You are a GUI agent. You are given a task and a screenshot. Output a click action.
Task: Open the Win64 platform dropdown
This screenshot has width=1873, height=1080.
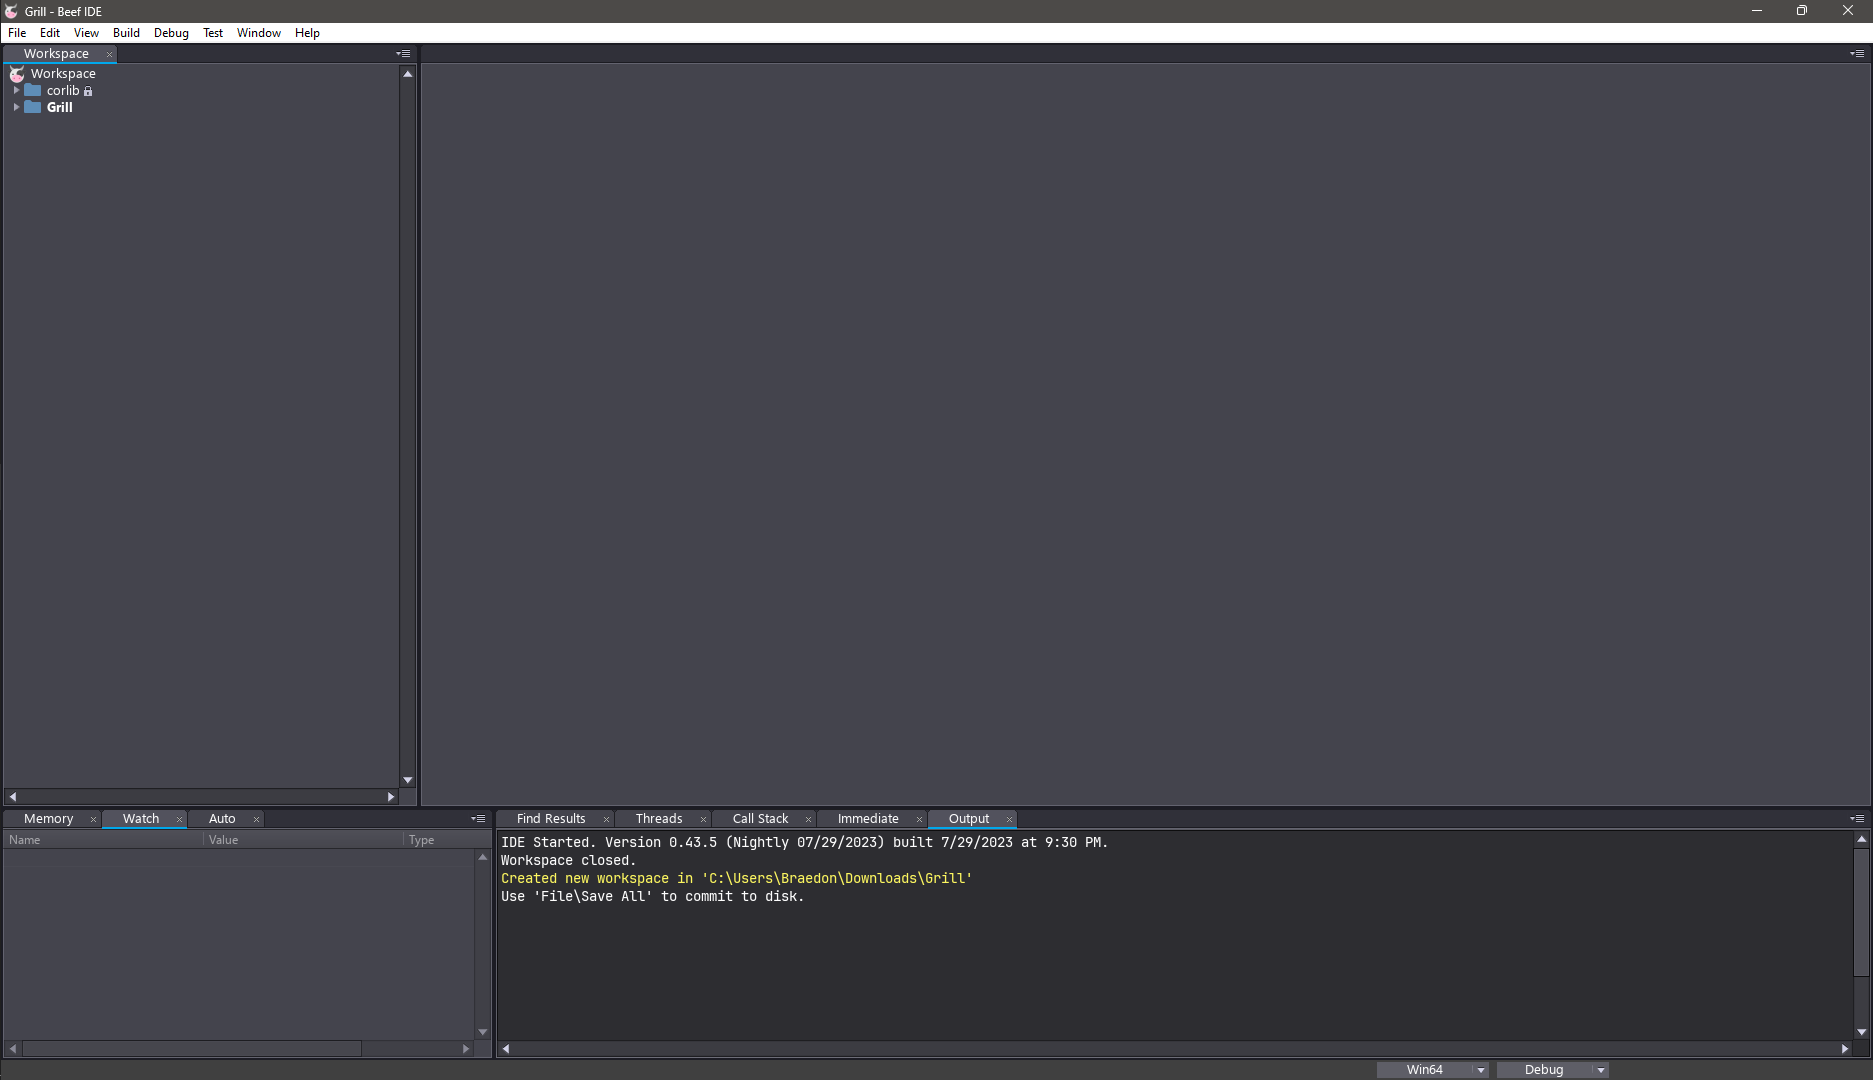coord(1433,1070)
